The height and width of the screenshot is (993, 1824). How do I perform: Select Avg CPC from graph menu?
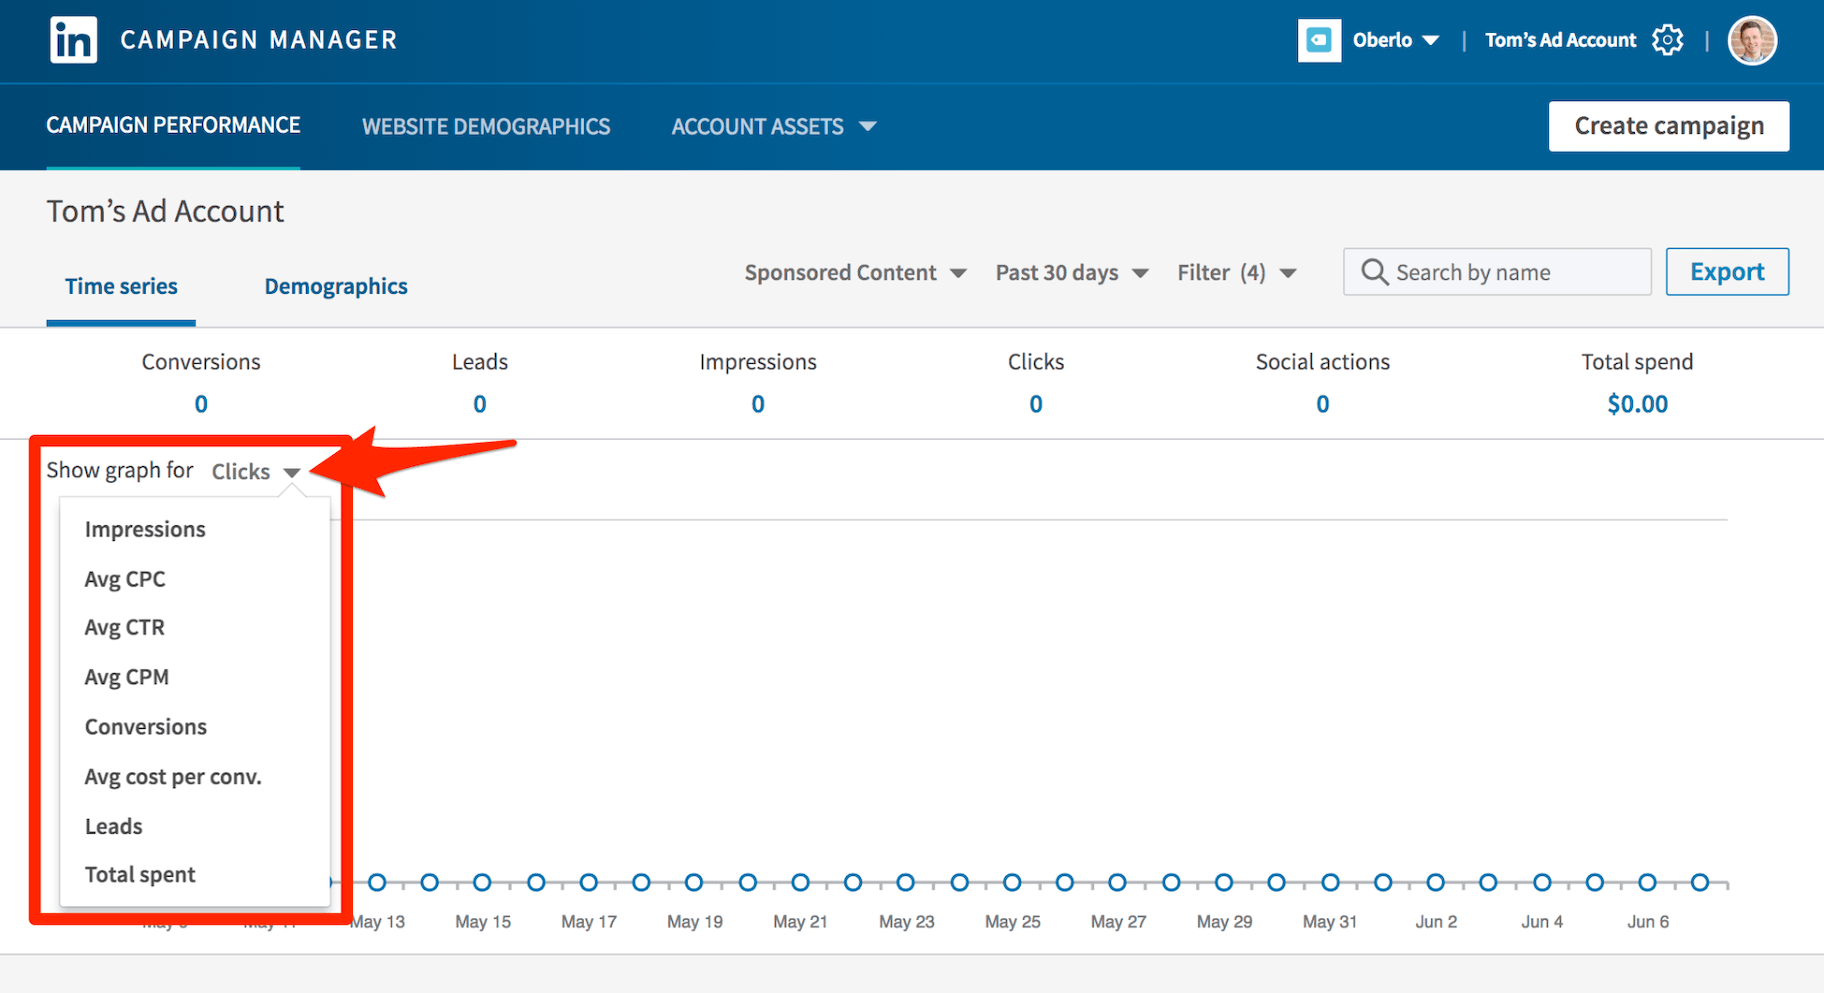point(125,579)
